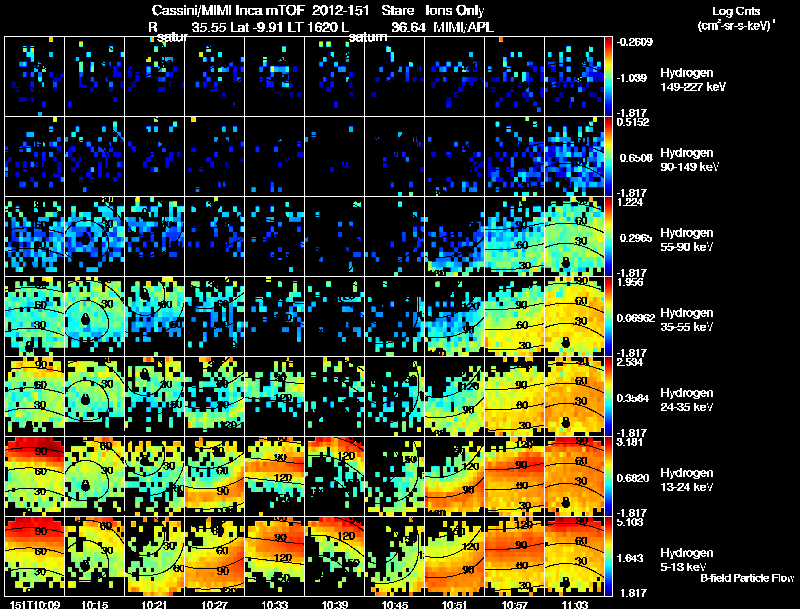Select the 13-24 keV panel at 10:57
Image resolution: width=800 pixels, height=609 pixels.
click(515, 477)
